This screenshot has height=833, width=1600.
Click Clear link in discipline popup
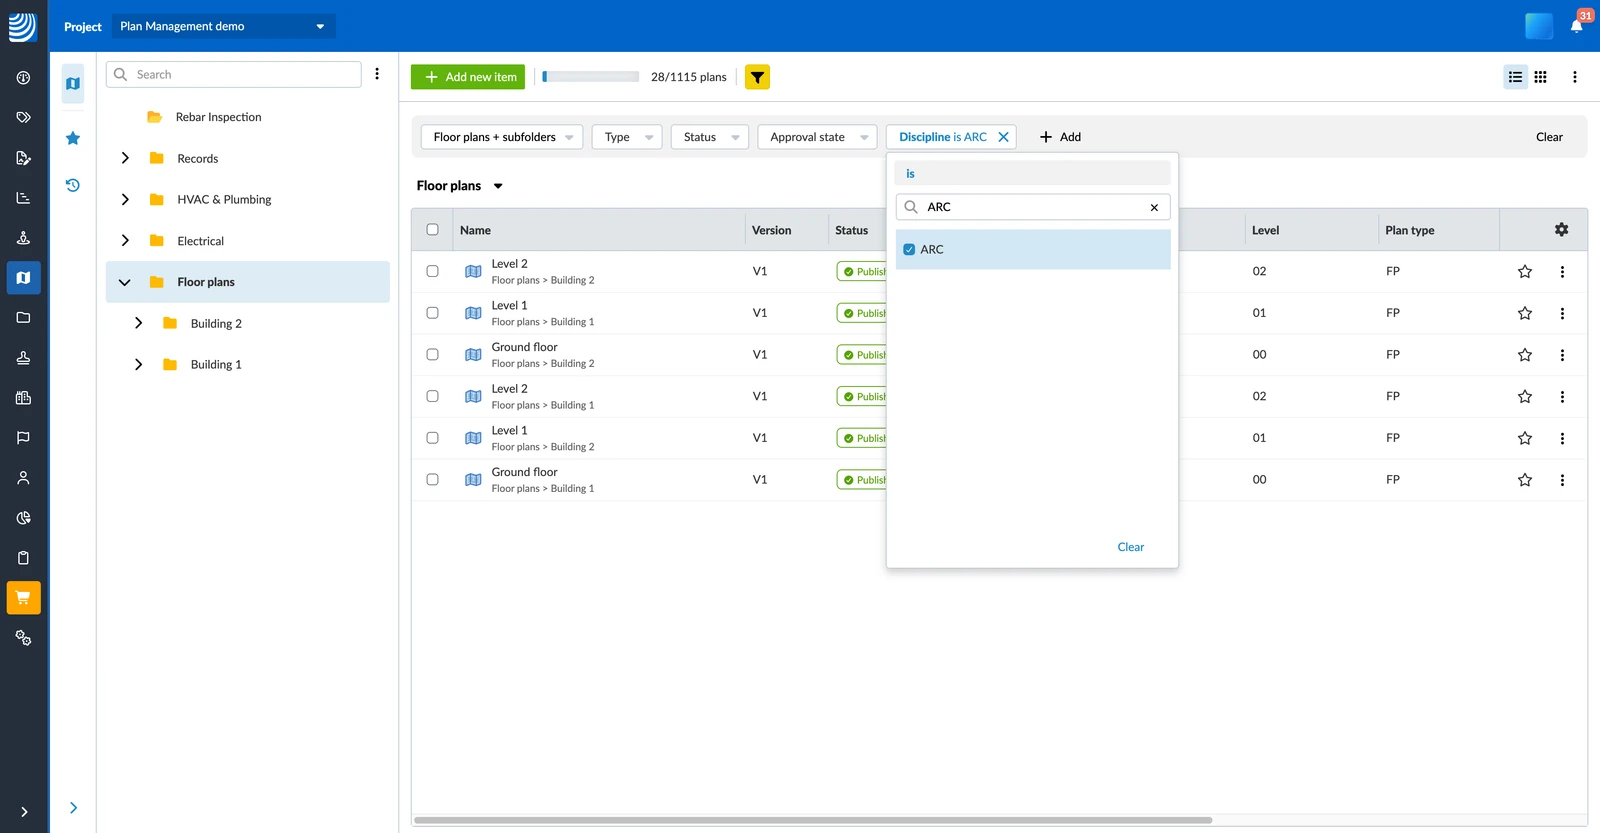[1130, 547]
